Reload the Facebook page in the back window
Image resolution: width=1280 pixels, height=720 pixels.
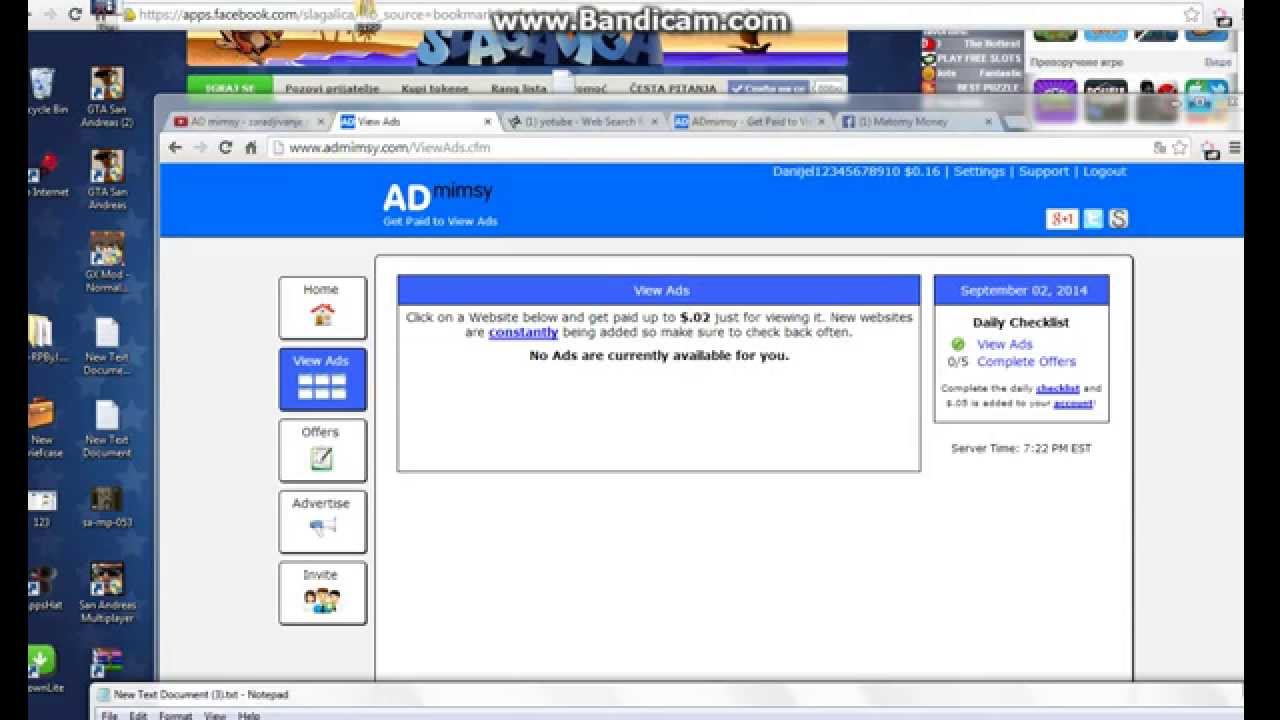point(75,14)
